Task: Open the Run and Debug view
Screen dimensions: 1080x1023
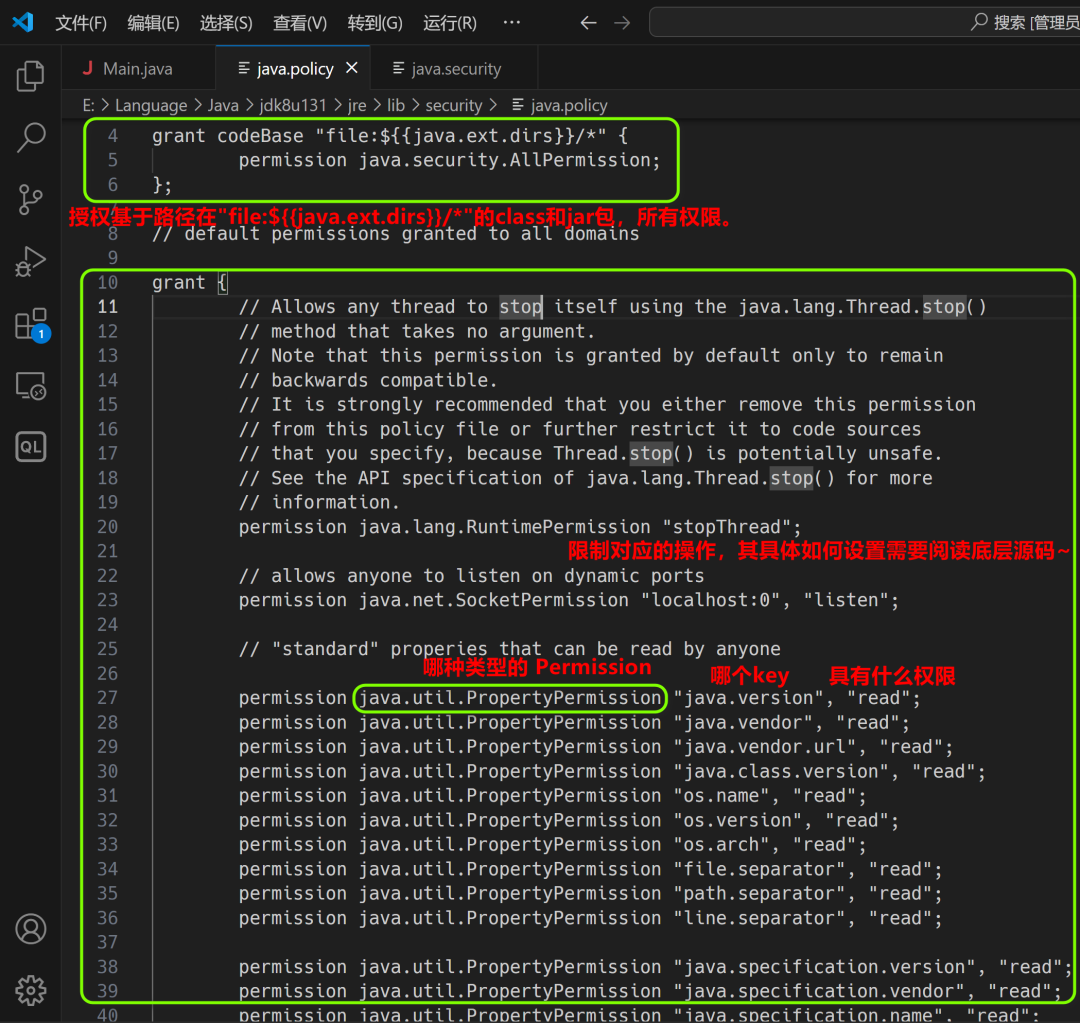Action: tap(30, 262)
